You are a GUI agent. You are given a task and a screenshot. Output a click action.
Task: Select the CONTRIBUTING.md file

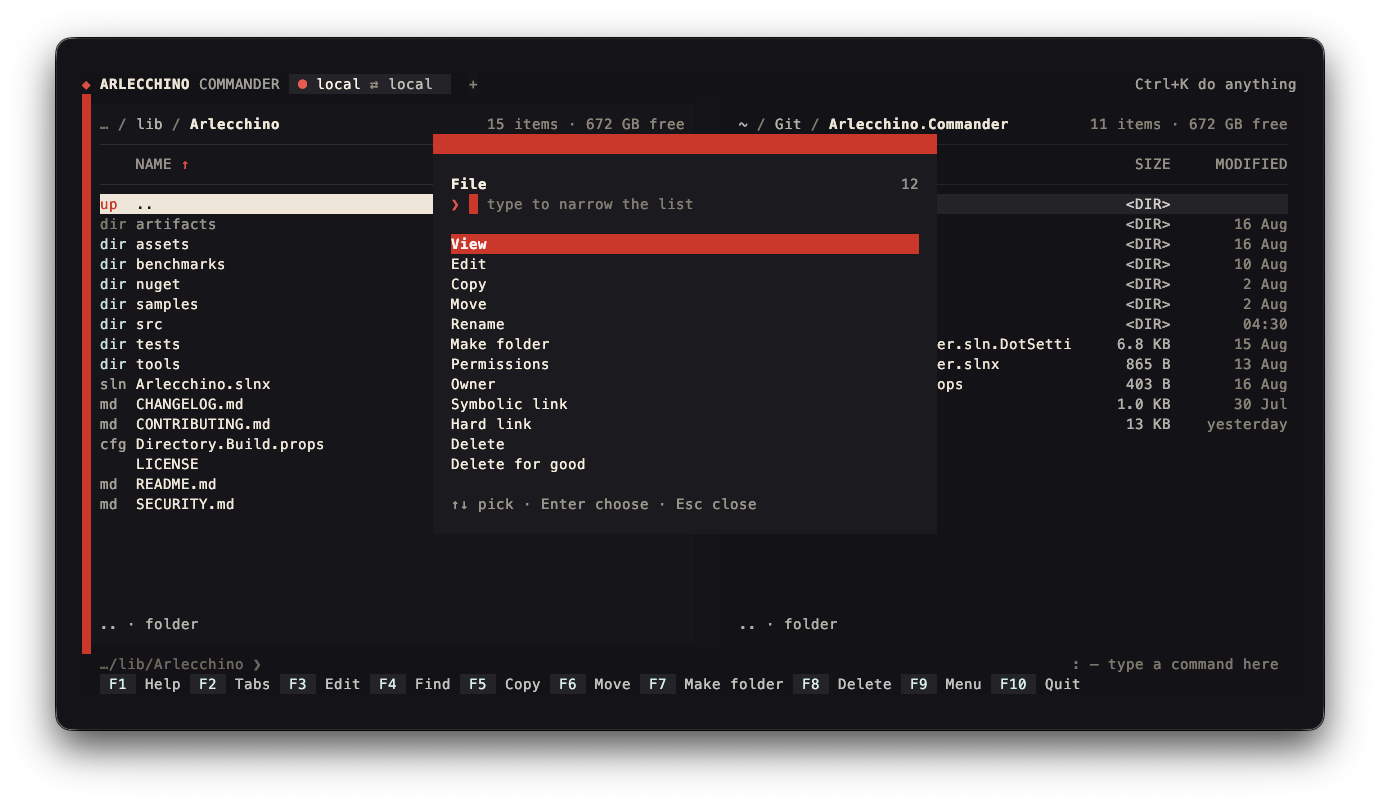(266, 424)
